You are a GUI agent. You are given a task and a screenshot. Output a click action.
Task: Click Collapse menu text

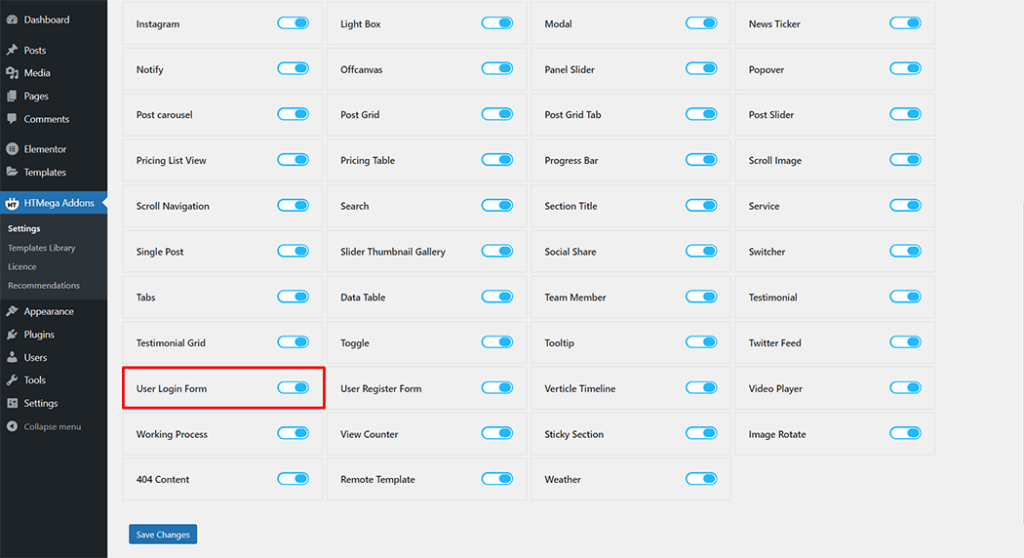(52, 427)
